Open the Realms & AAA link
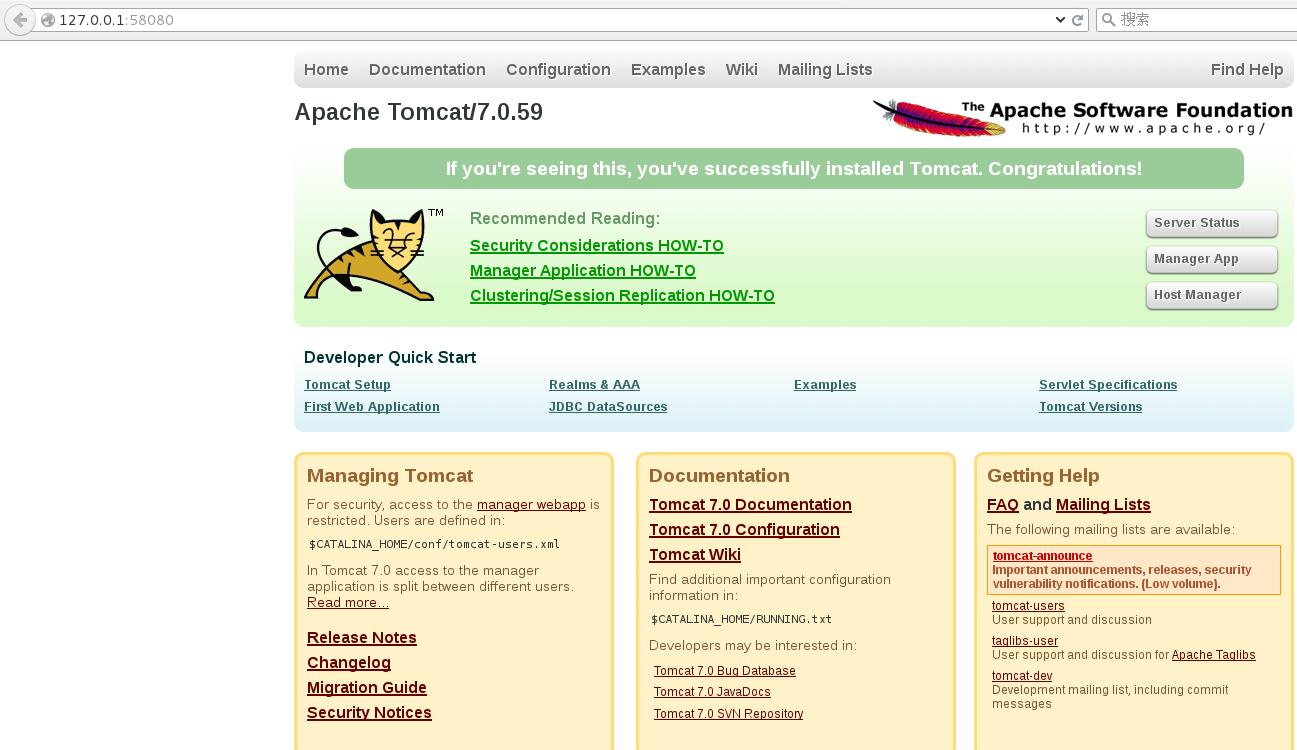 (x=594, y=385)
